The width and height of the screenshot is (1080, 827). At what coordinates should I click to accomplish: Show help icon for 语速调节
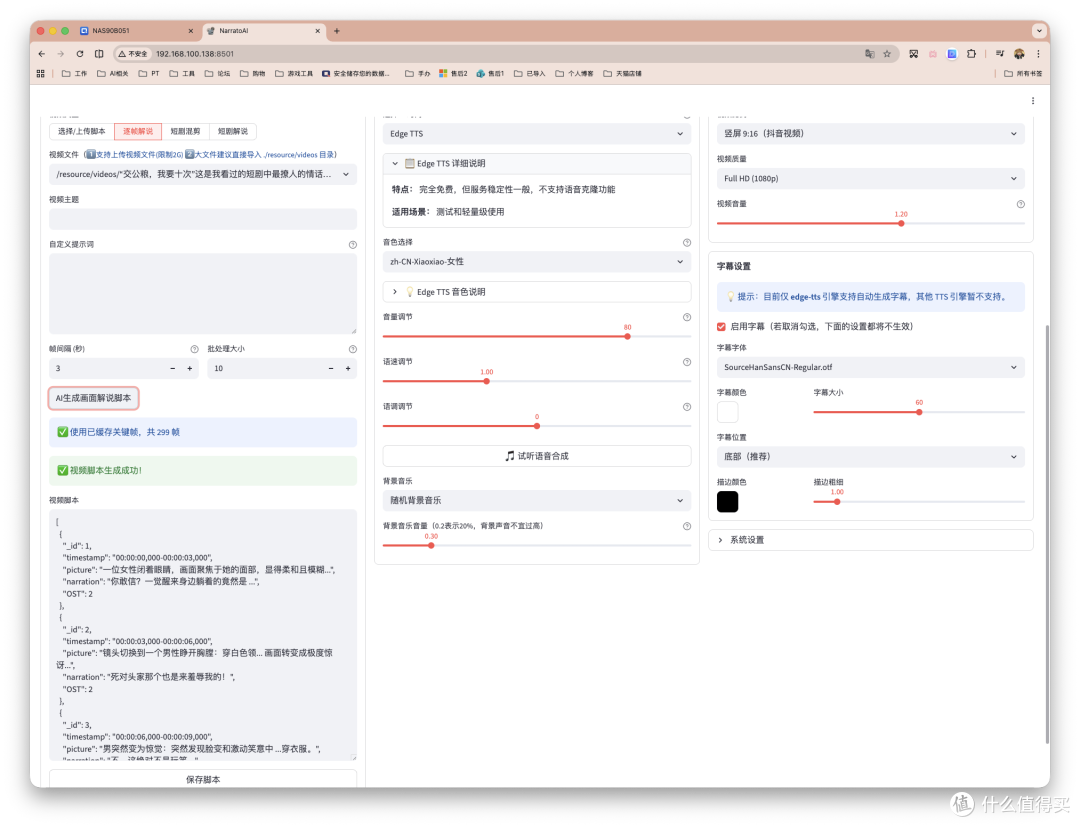[687, 362]
